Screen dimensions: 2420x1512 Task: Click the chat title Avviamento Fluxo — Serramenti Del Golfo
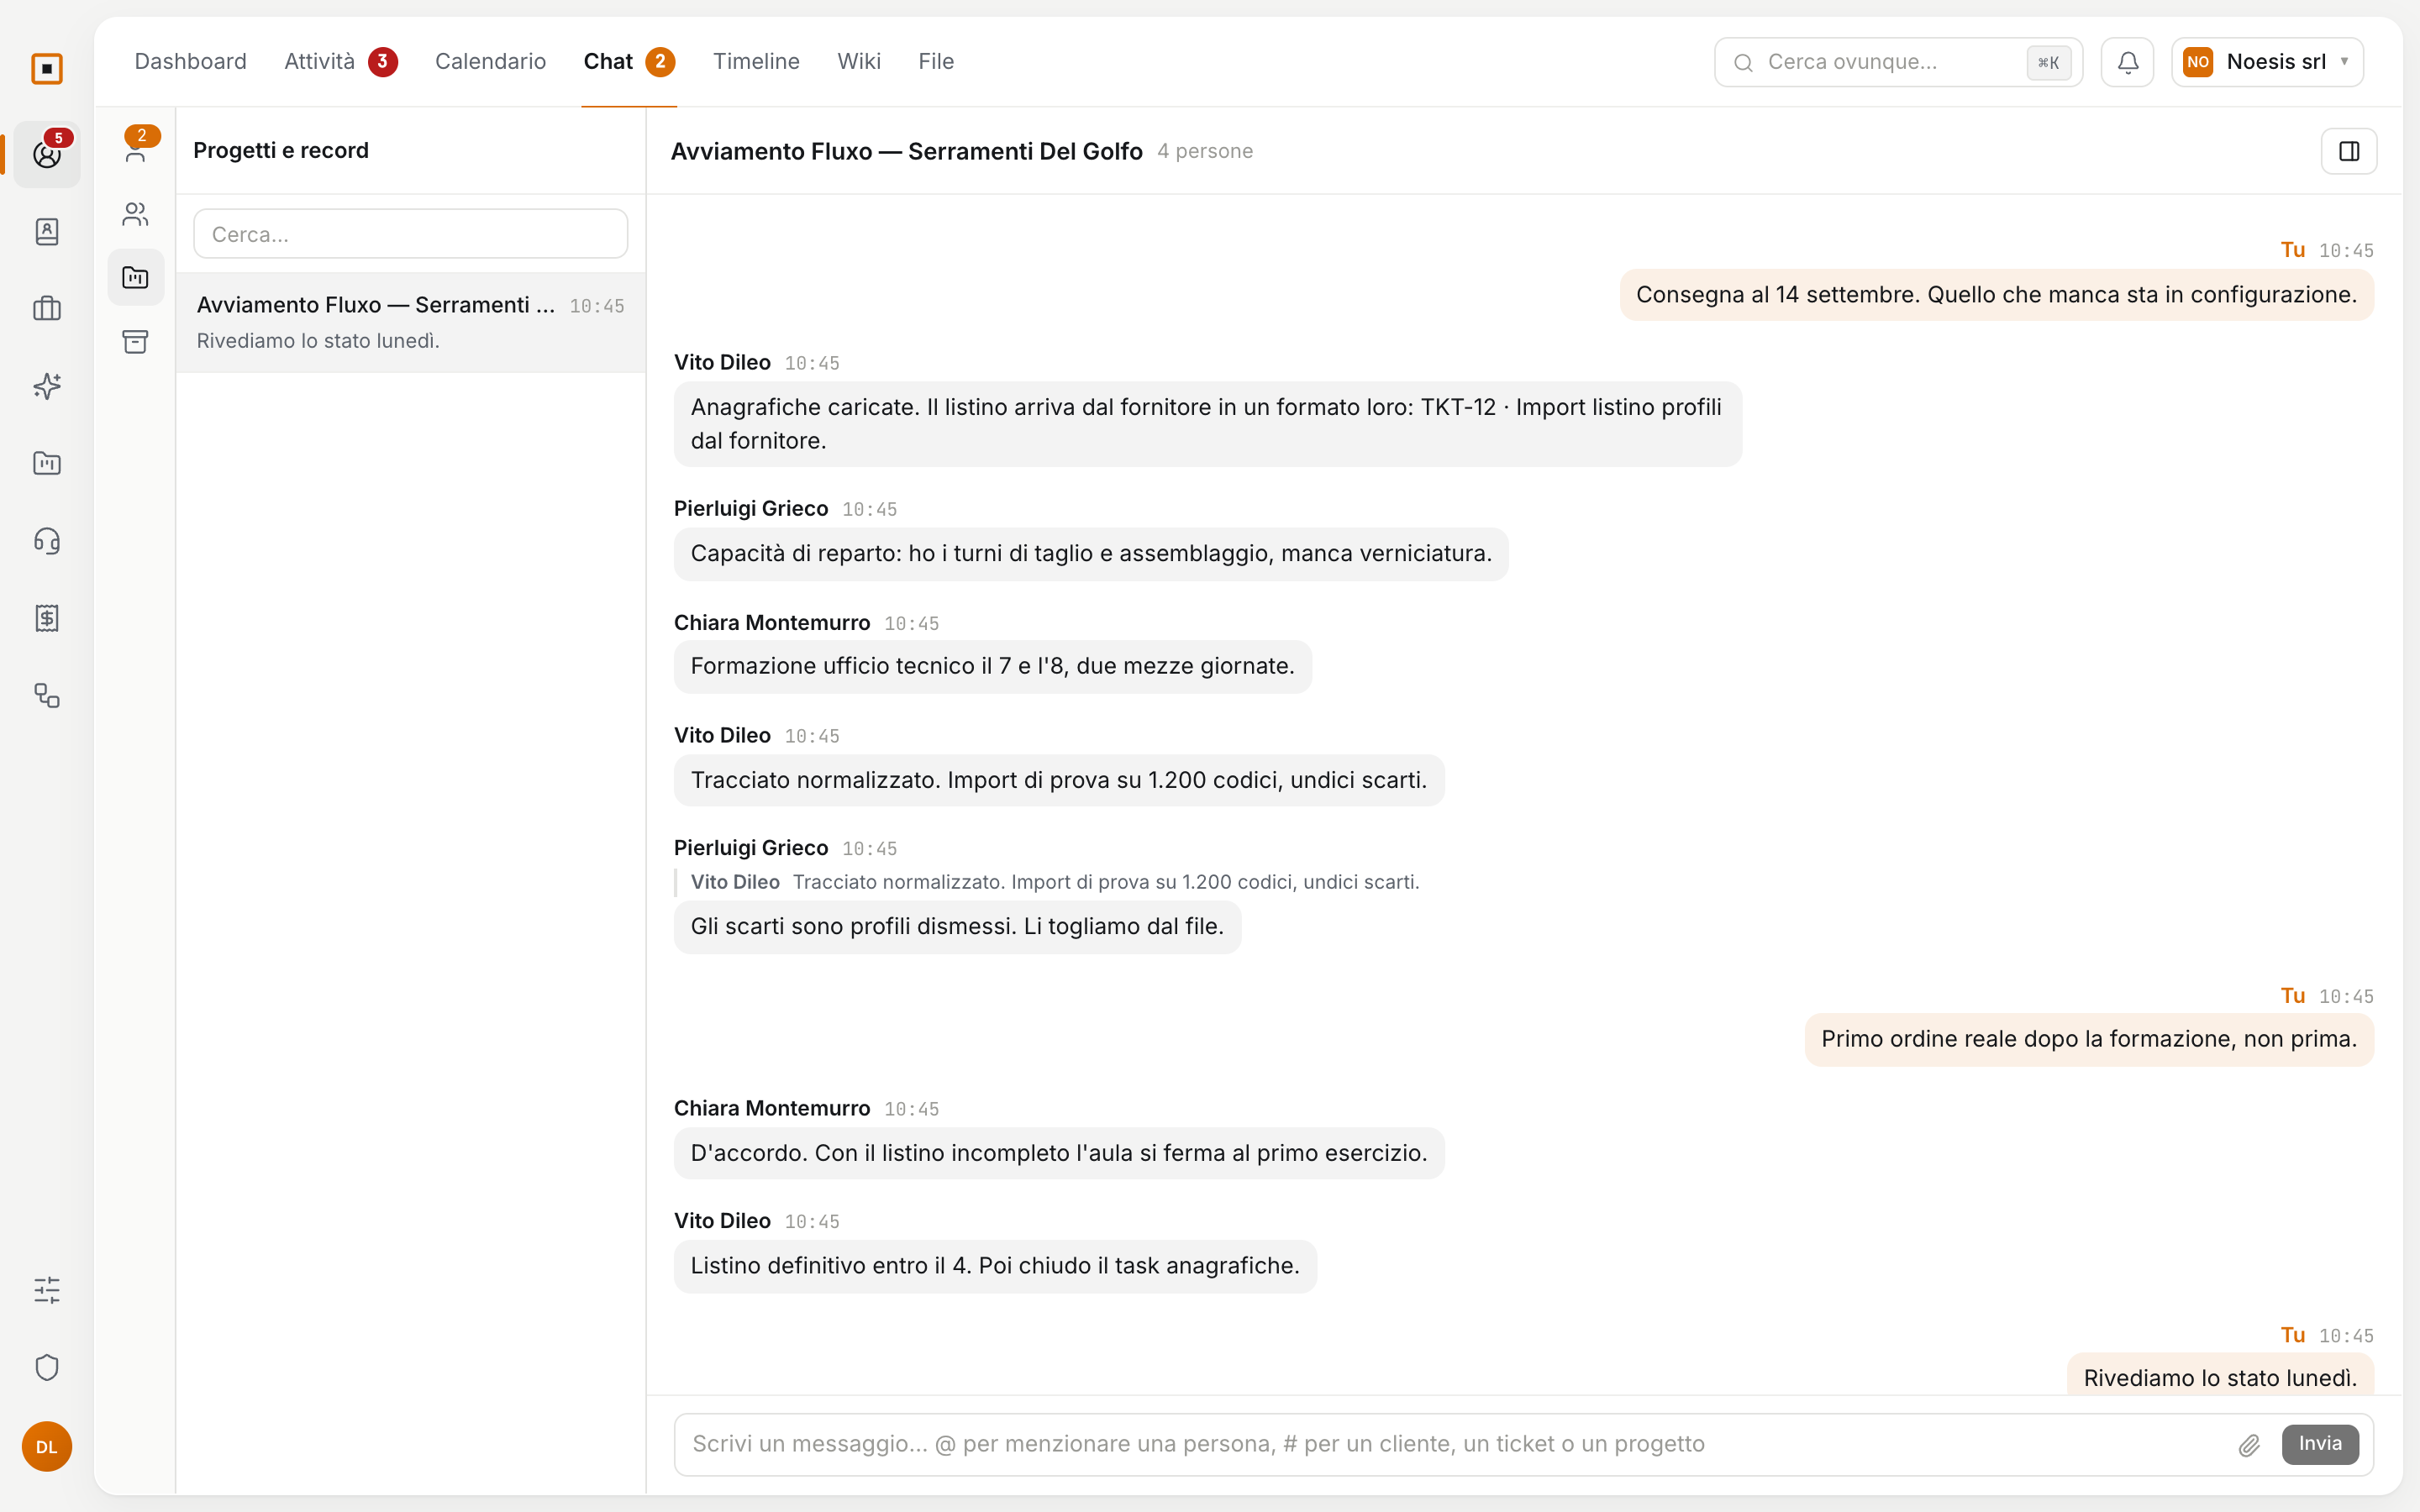pyautogui.click(x=906, y=151)
